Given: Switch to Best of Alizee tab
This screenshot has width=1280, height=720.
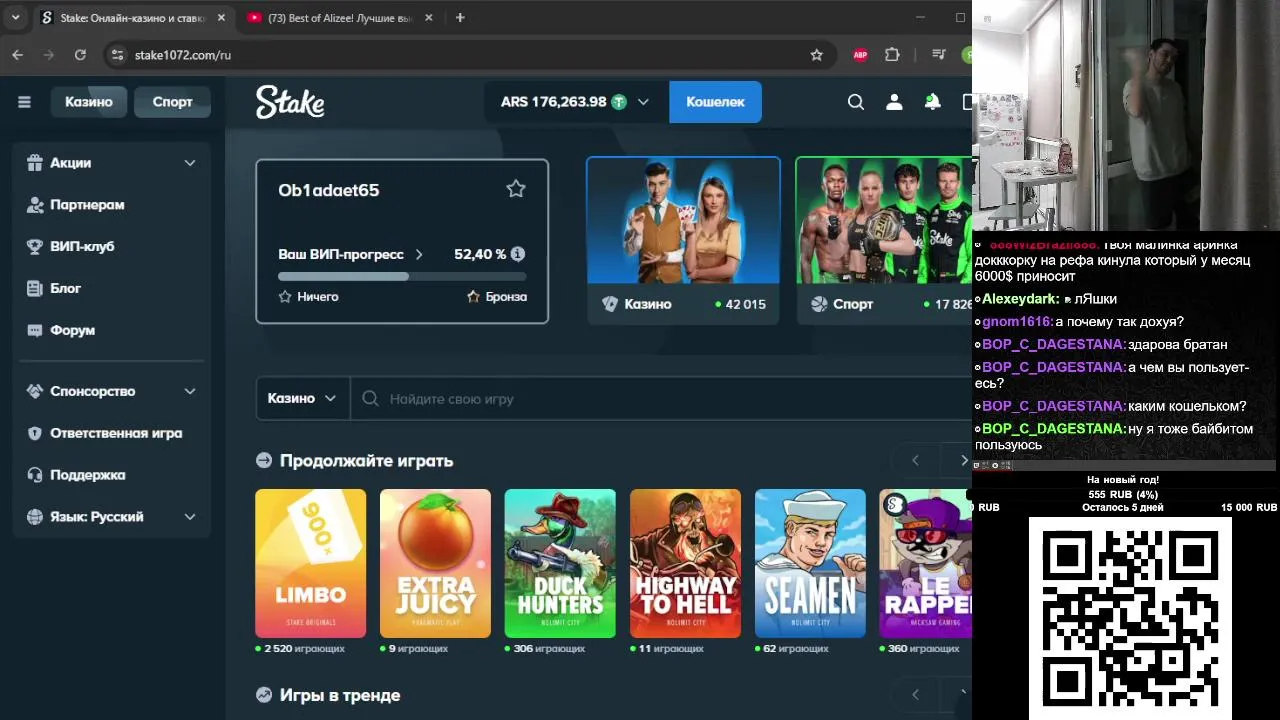Looking at the screenshot, I should (340, 18).
